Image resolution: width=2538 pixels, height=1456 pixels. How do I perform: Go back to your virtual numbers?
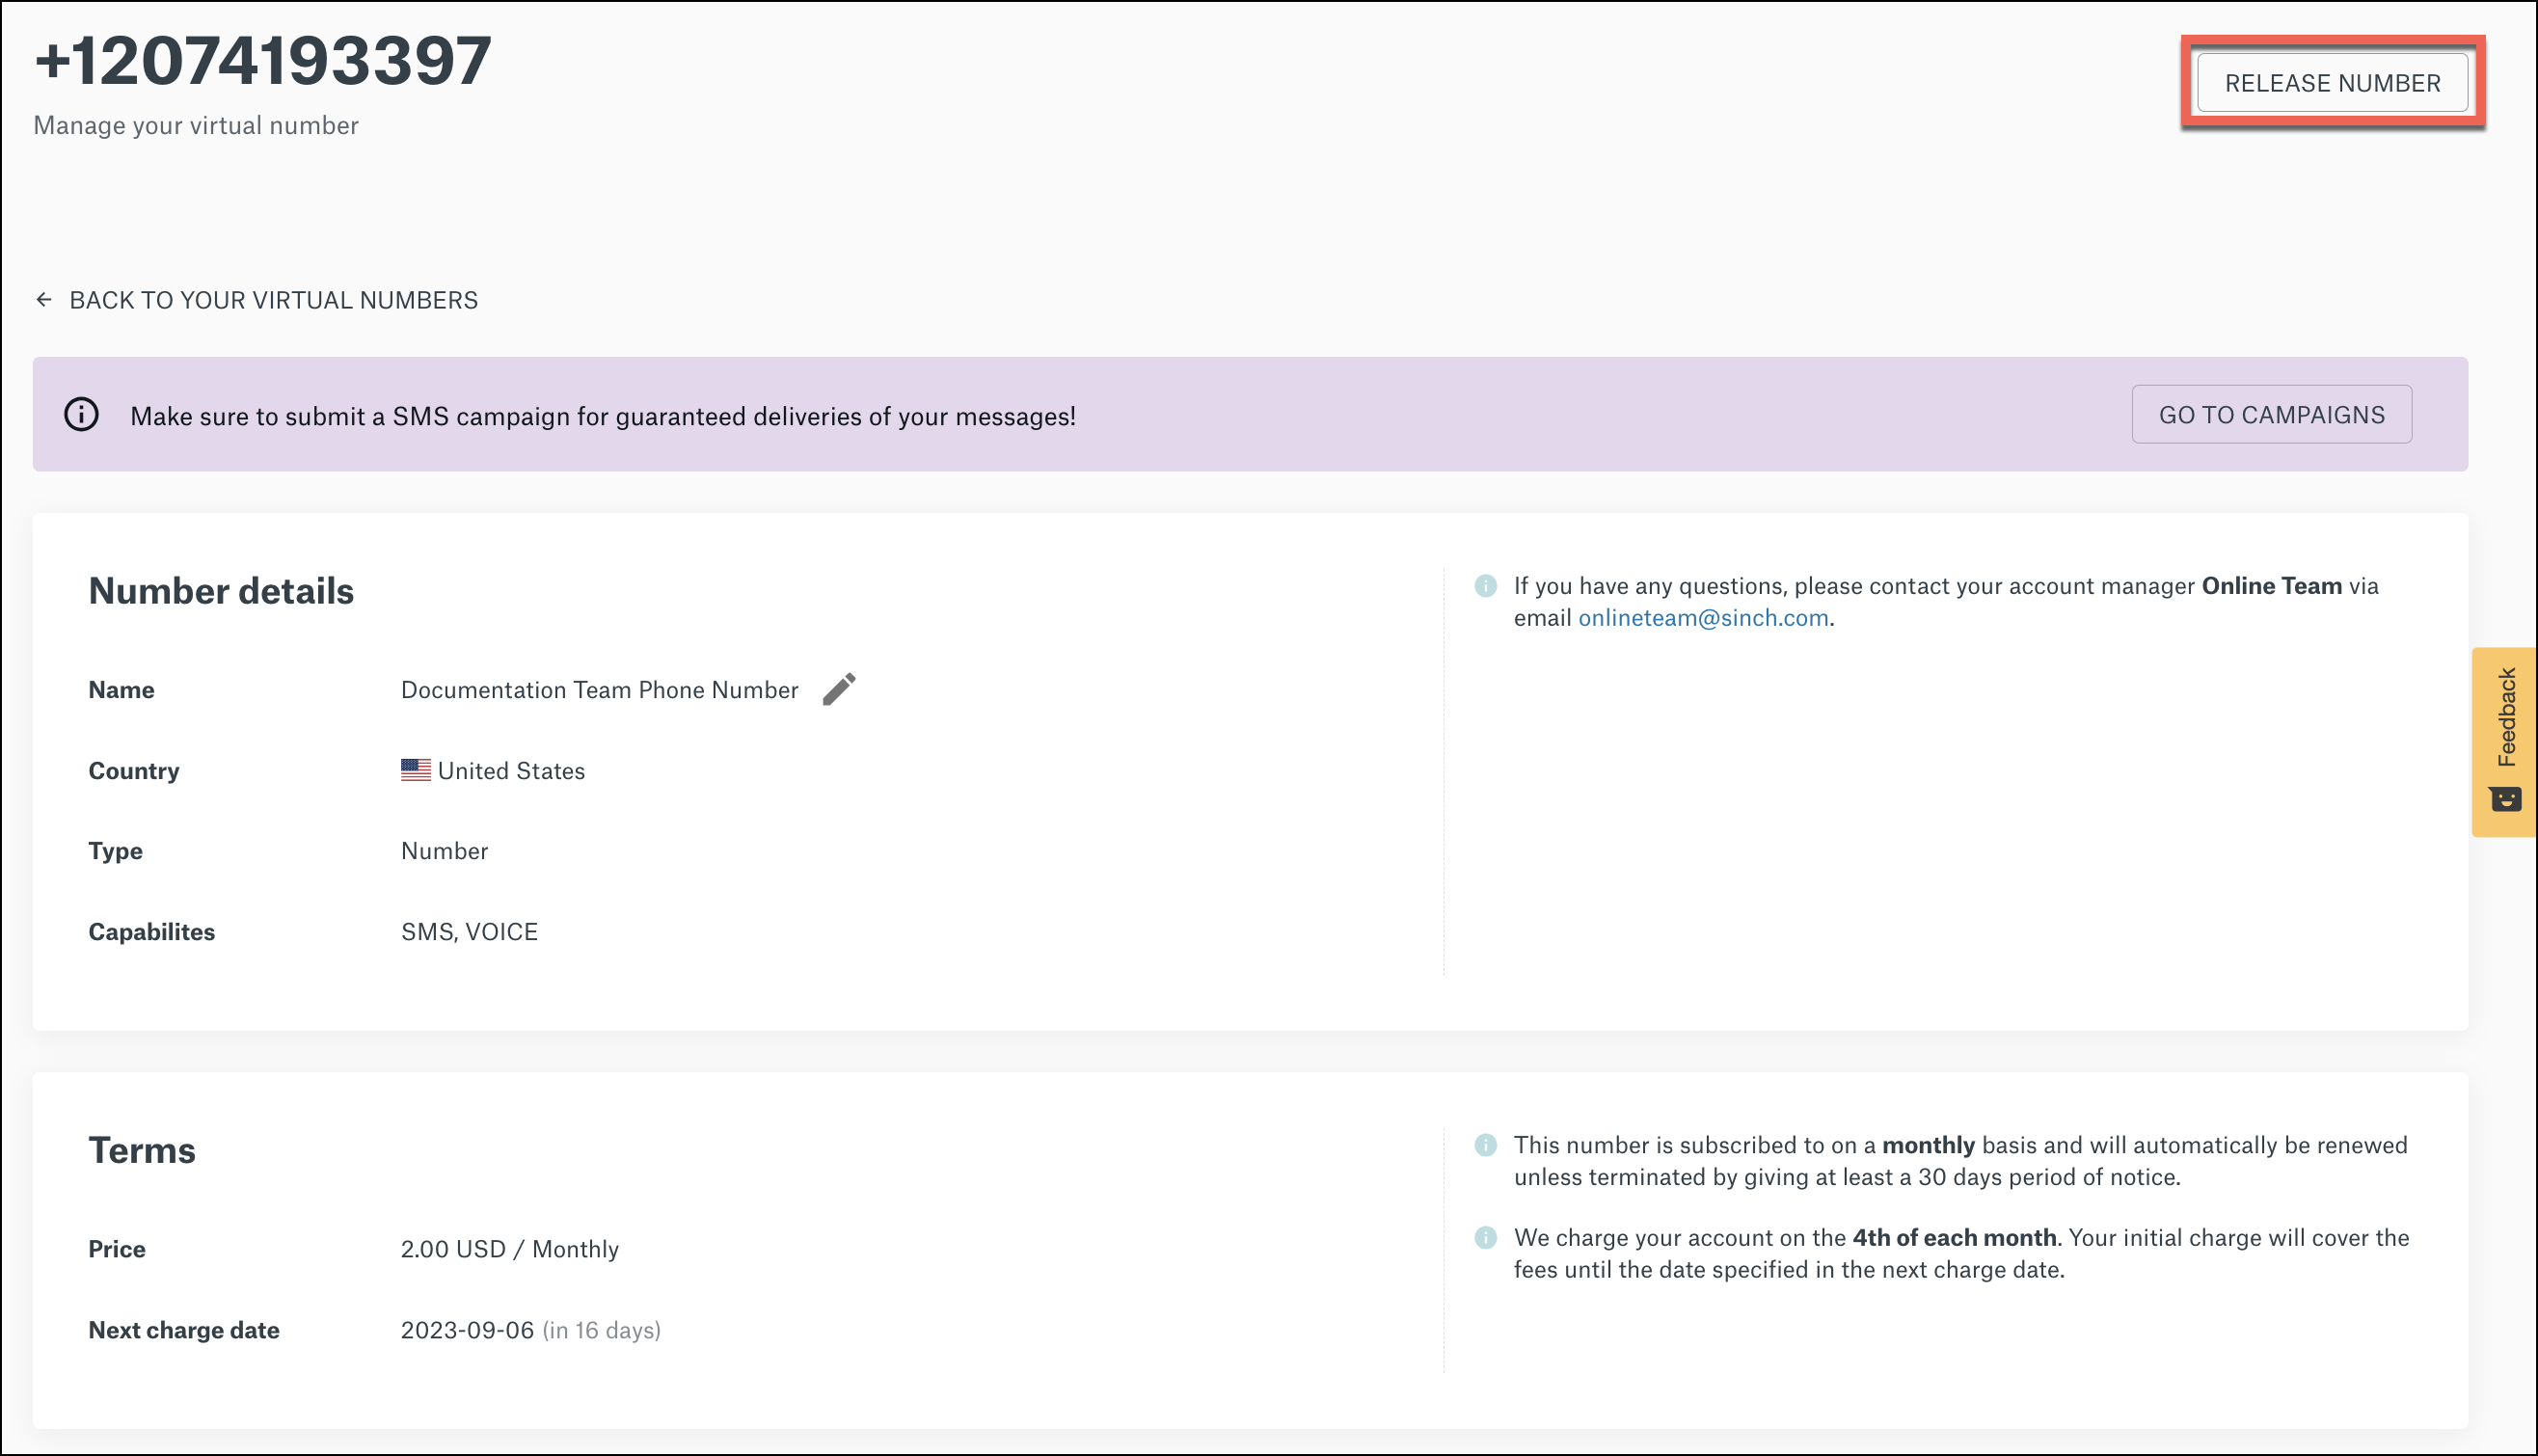(256, 300)
